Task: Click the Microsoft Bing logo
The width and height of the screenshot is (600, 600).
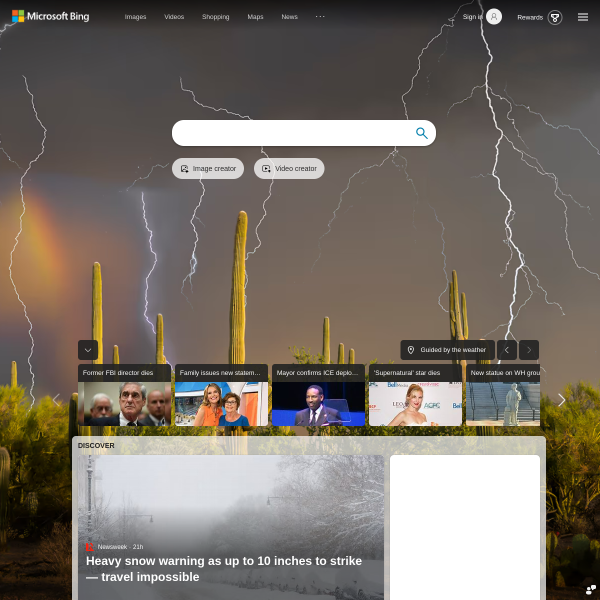Action: 51,16
